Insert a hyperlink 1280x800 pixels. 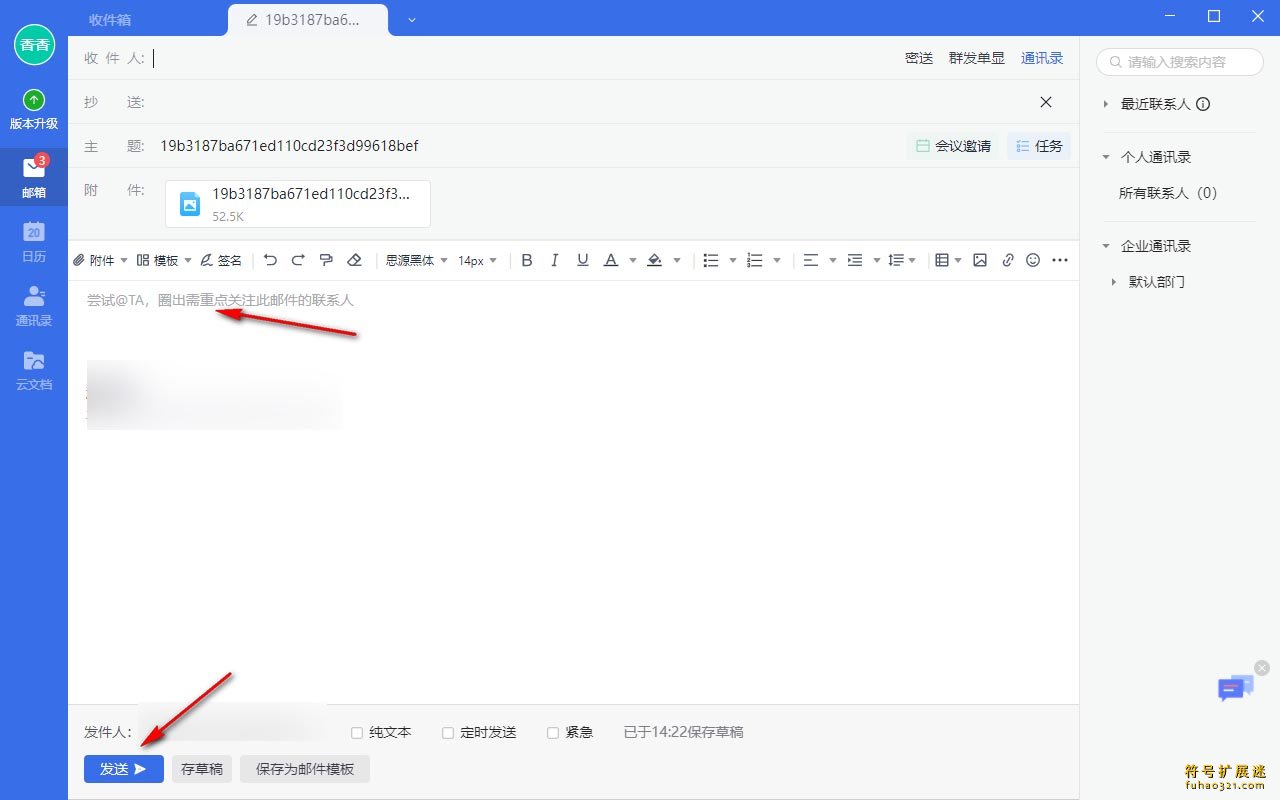coord(1008,260)
